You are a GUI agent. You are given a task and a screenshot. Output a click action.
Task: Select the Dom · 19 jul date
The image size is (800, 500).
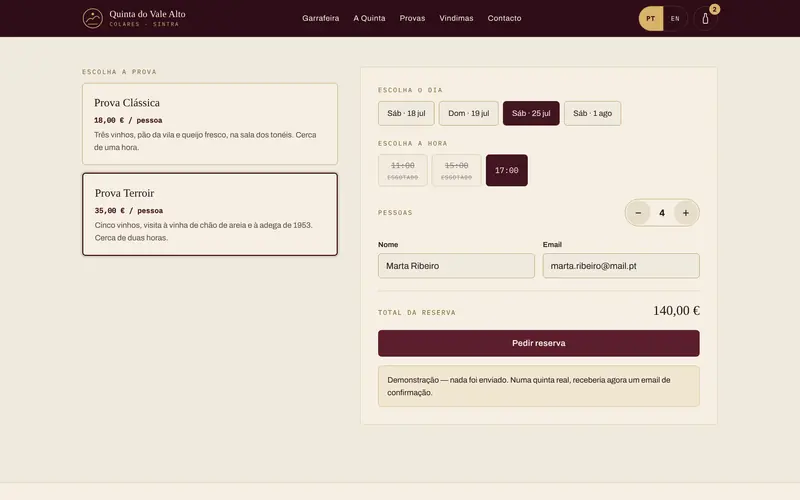pos(468,113)
